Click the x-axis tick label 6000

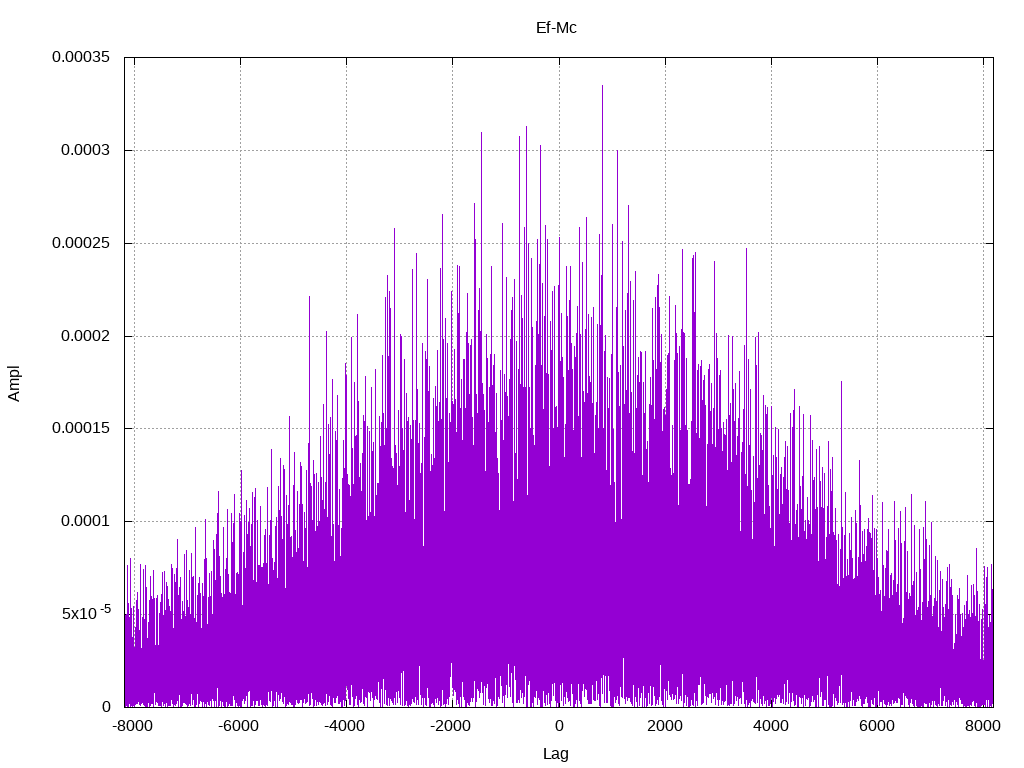[x=876, y=726]
